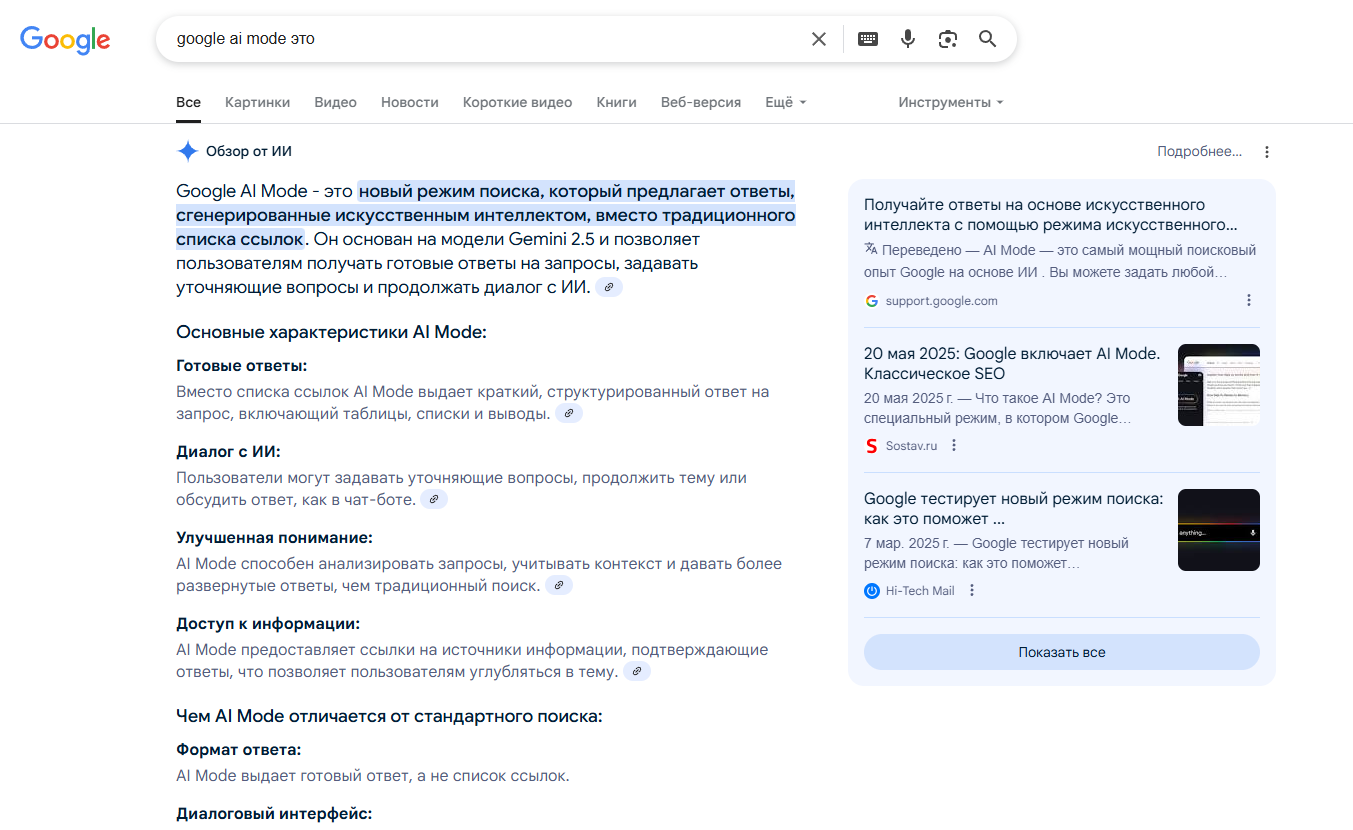Click the translate icon before 'Переведено'
This screenshot has height=830, width=1353.
pos(871,249)
